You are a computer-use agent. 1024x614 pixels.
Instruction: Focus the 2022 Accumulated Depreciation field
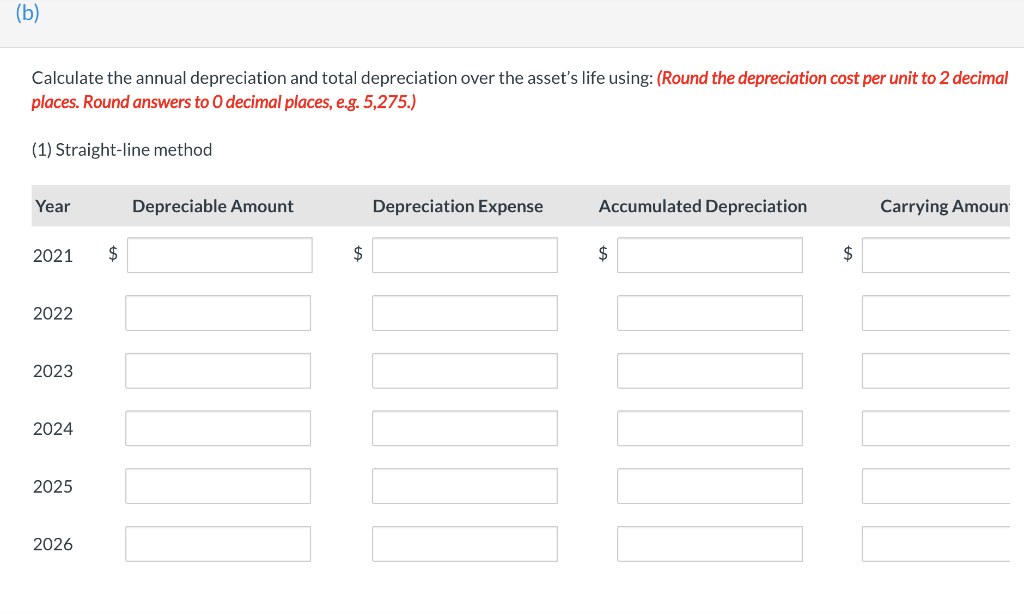pos(710,313)
